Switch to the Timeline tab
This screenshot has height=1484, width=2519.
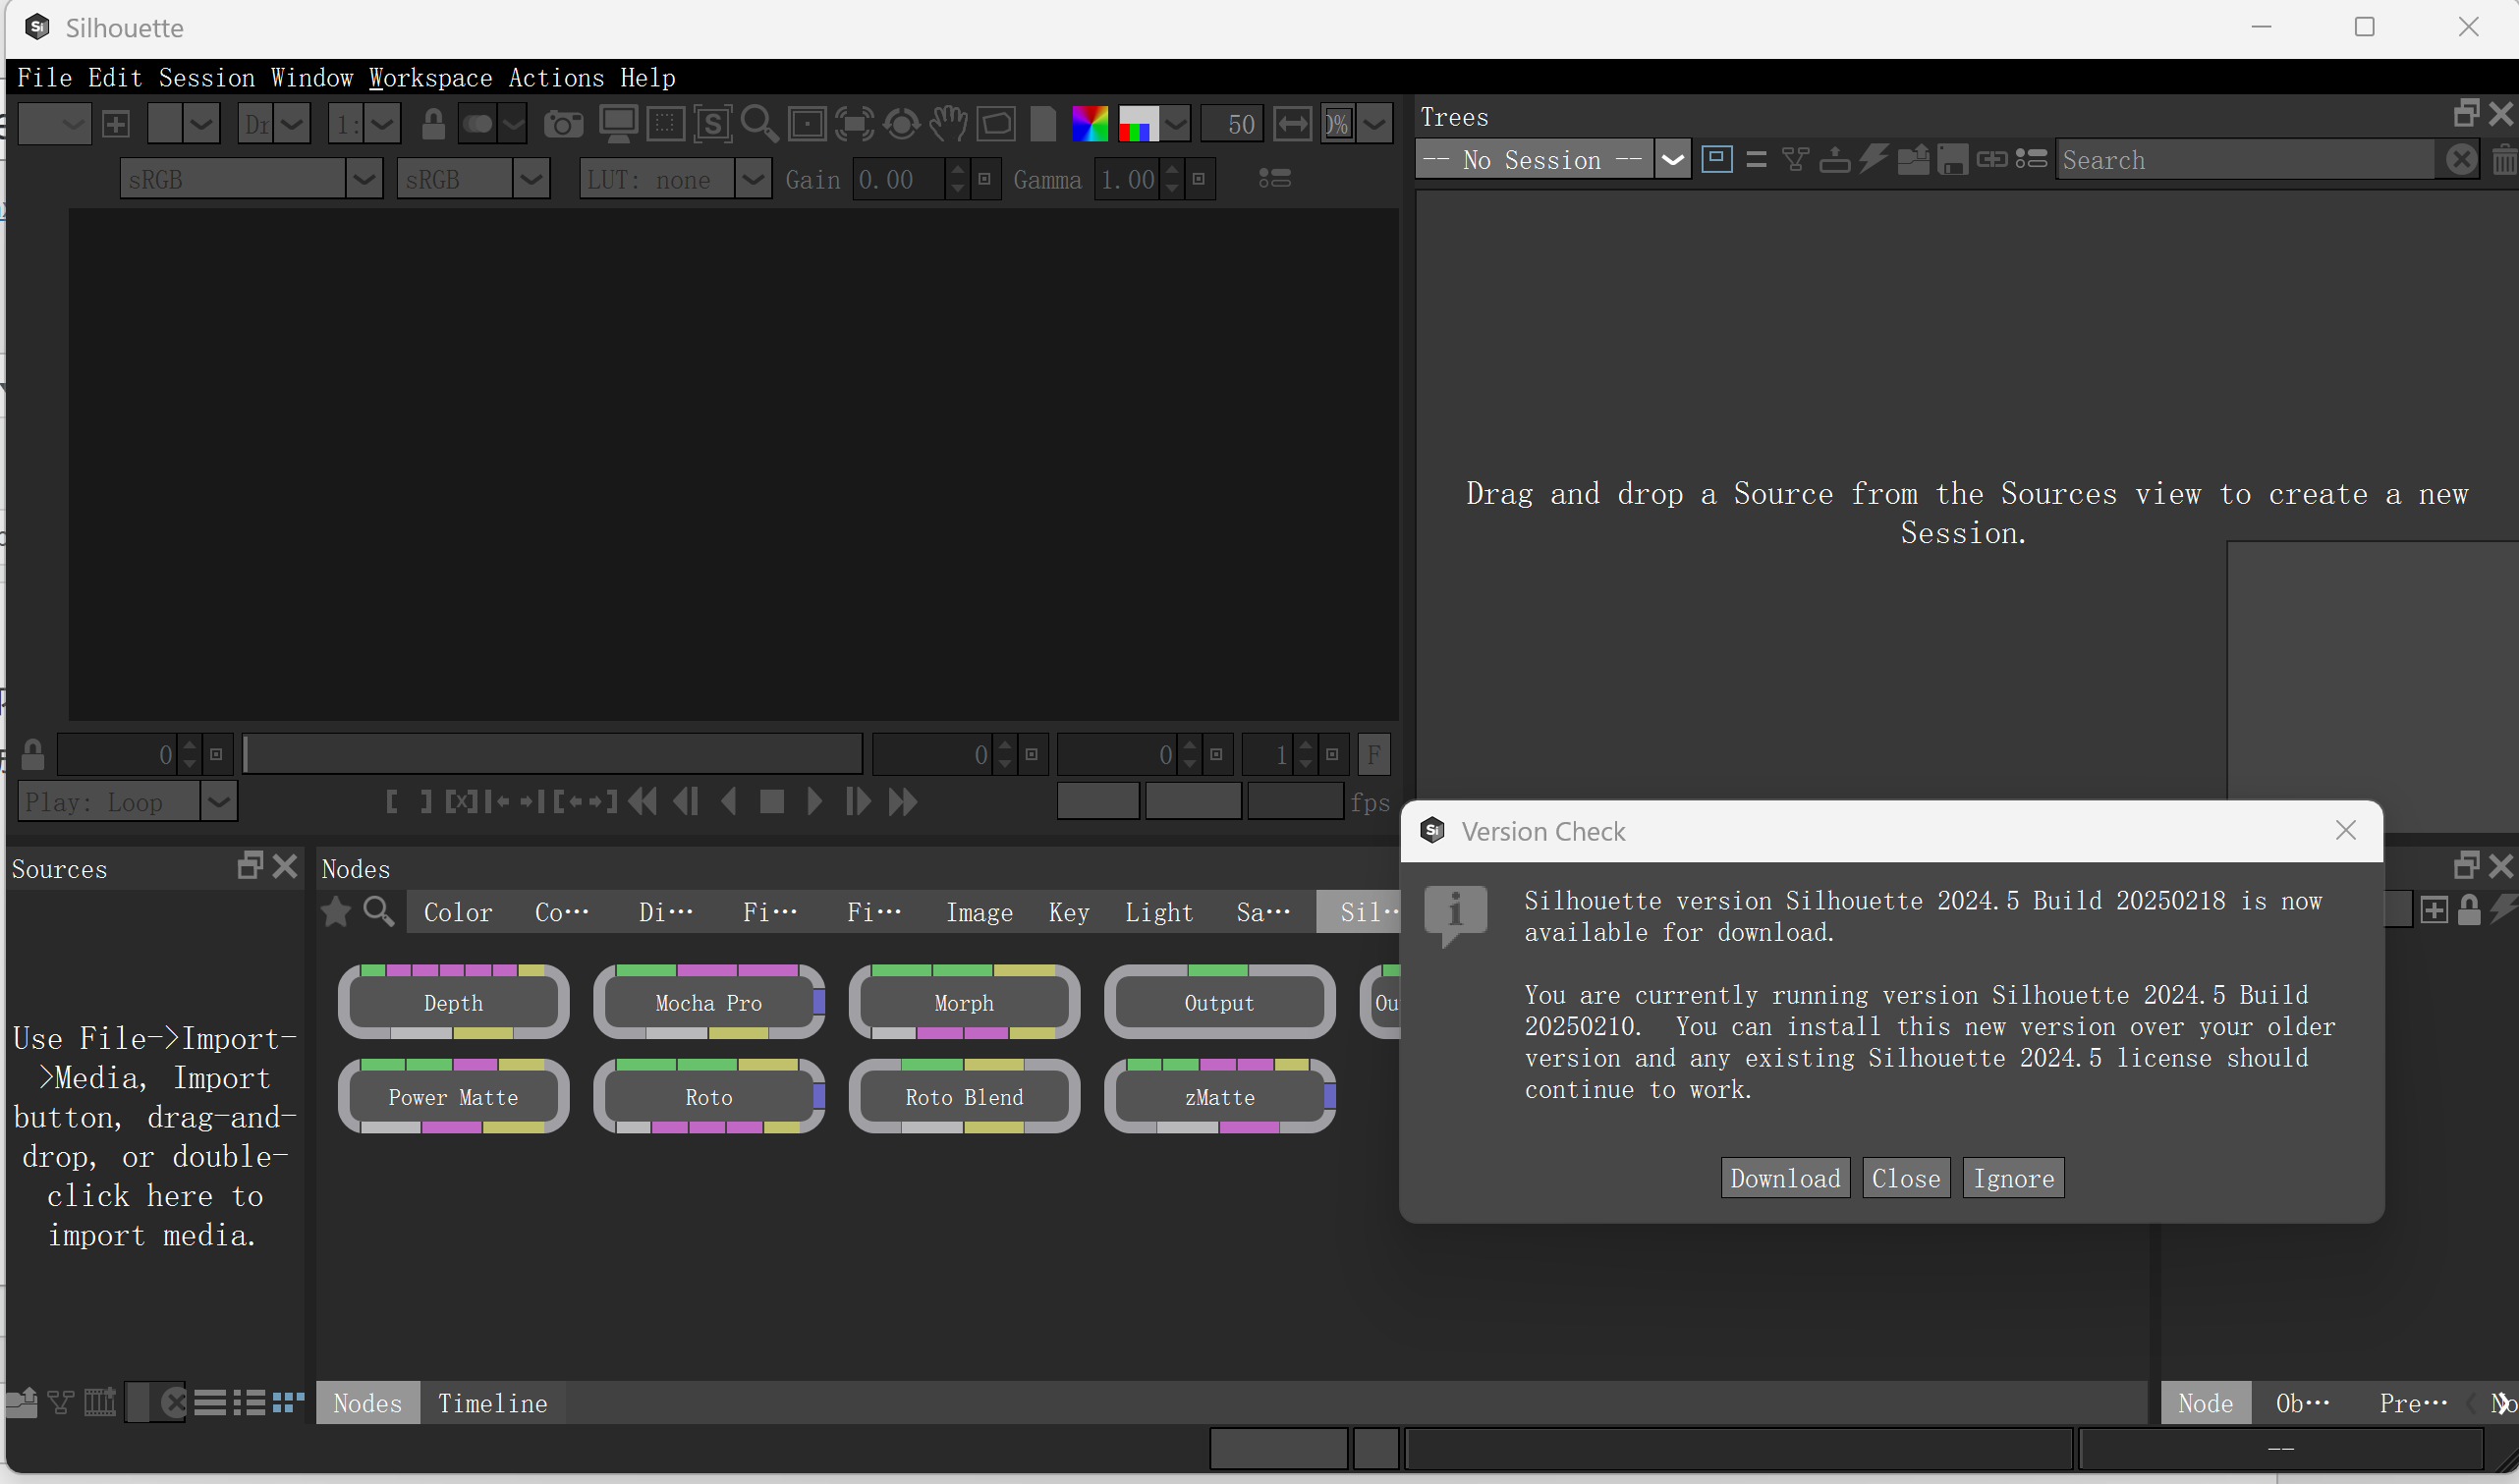click(x=492, y=1403)
